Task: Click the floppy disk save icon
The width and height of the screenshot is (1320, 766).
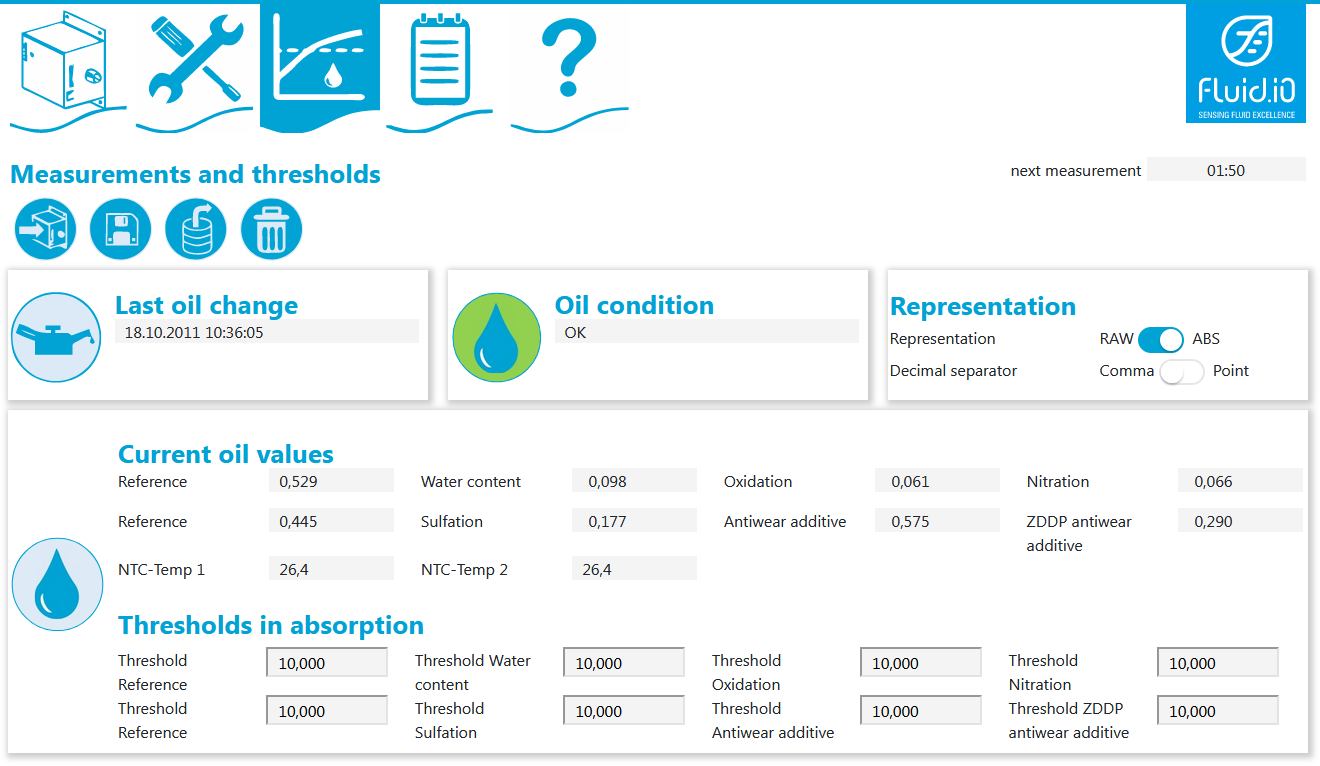Action: pos(121,229)
